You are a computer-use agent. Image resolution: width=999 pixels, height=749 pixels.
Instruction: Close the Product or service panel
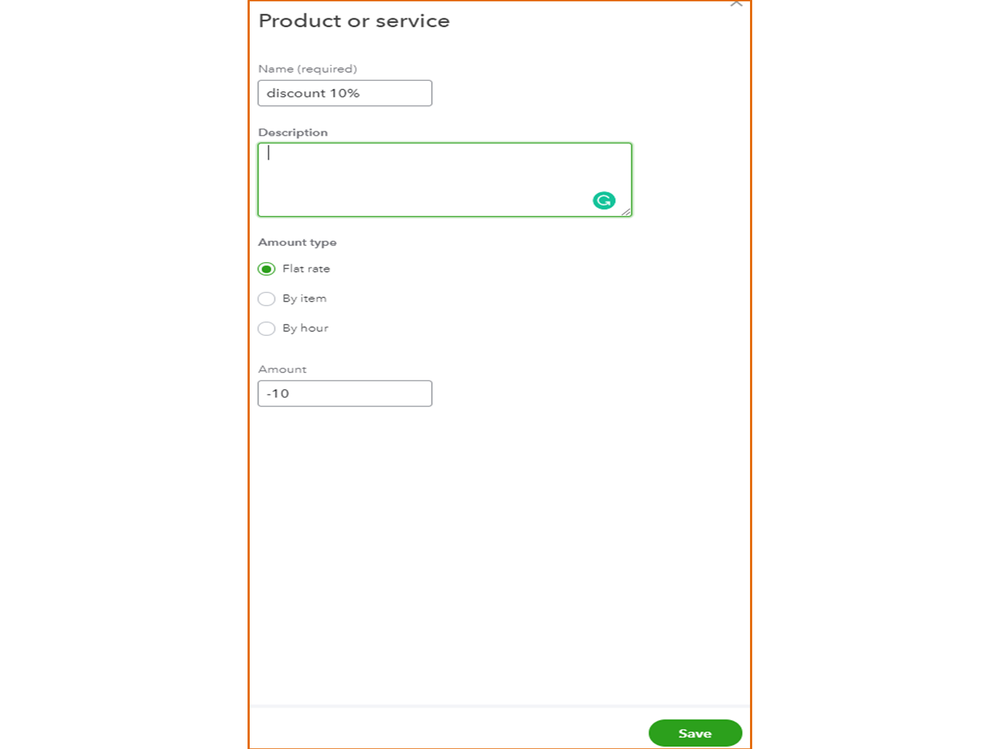[x=736, y=4]
